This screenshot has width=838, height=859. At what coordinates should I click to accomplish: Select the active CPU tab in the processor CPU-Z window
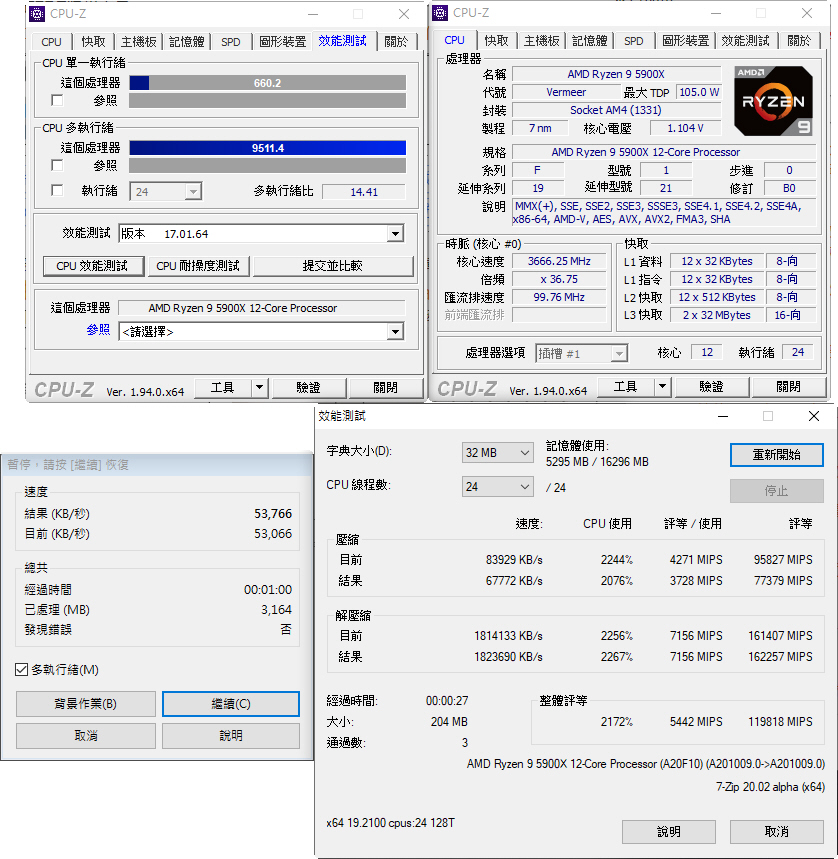tap(455, 40)
